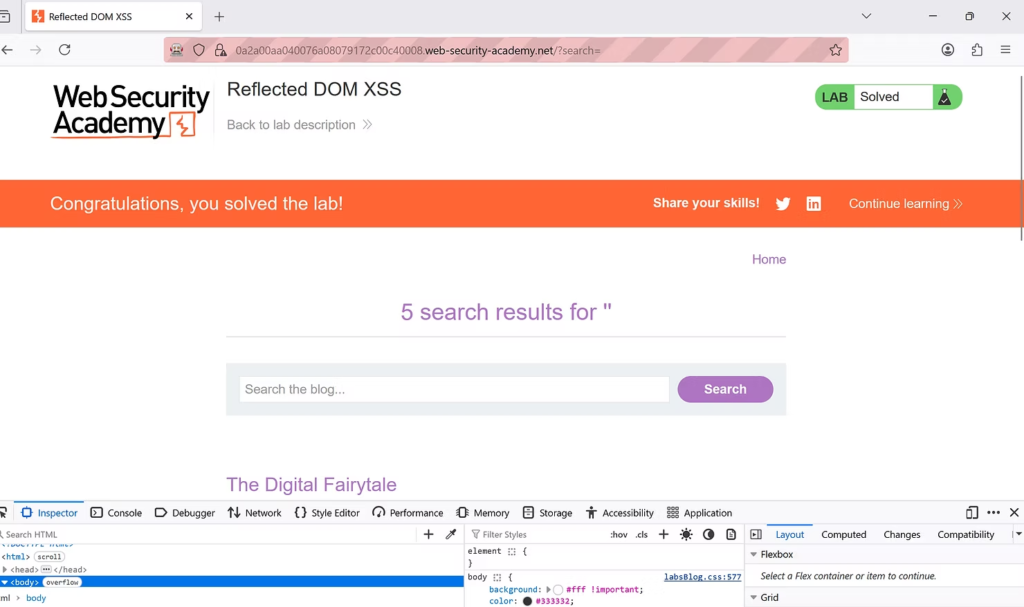The height and width of the screenshot is (607, 1024).
Task: Switch to the Performance panel
Action: [x=408, y=513]
